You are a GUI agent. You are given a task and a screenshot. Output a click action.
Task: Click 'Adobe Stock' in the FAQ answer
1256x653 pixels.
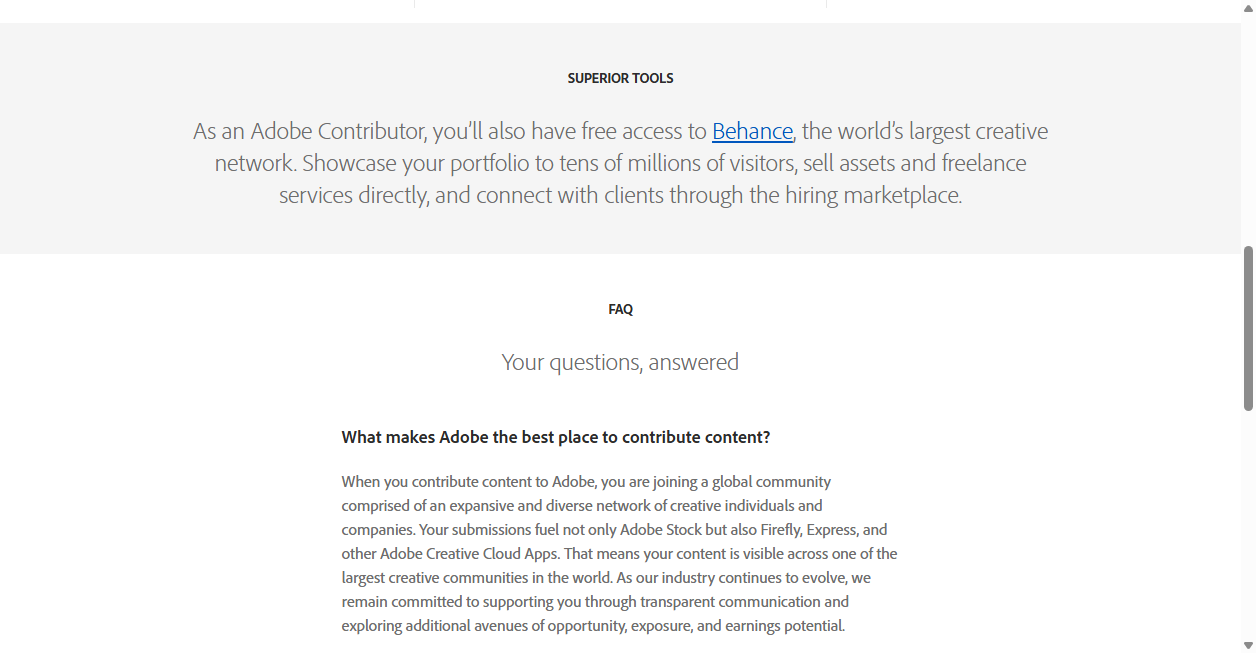pyautogui.click(x=661, y=530)
